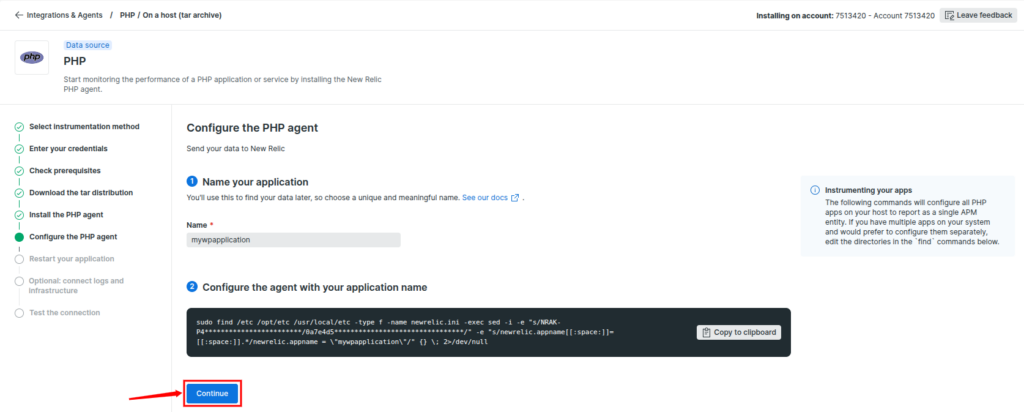Click checkmark icon for Install the PHP agent

coord(19,215)
